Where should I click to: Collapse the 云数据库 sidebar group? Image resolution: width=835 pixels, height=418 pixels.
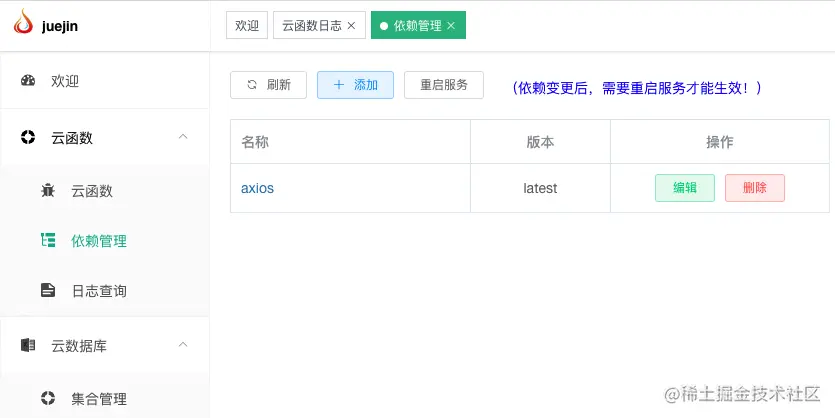pos(183,345)
